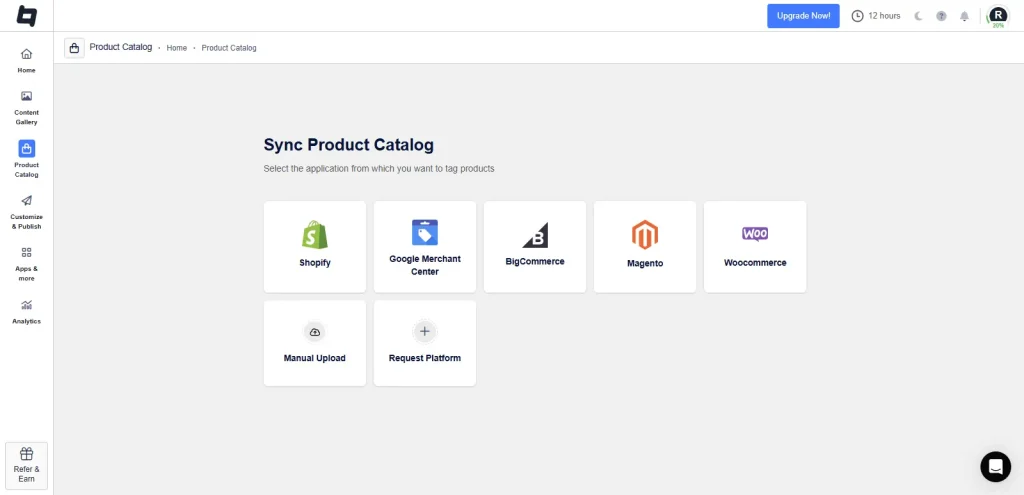Open the R profile avatar menu
The image size is (1024, 495).
998,16
